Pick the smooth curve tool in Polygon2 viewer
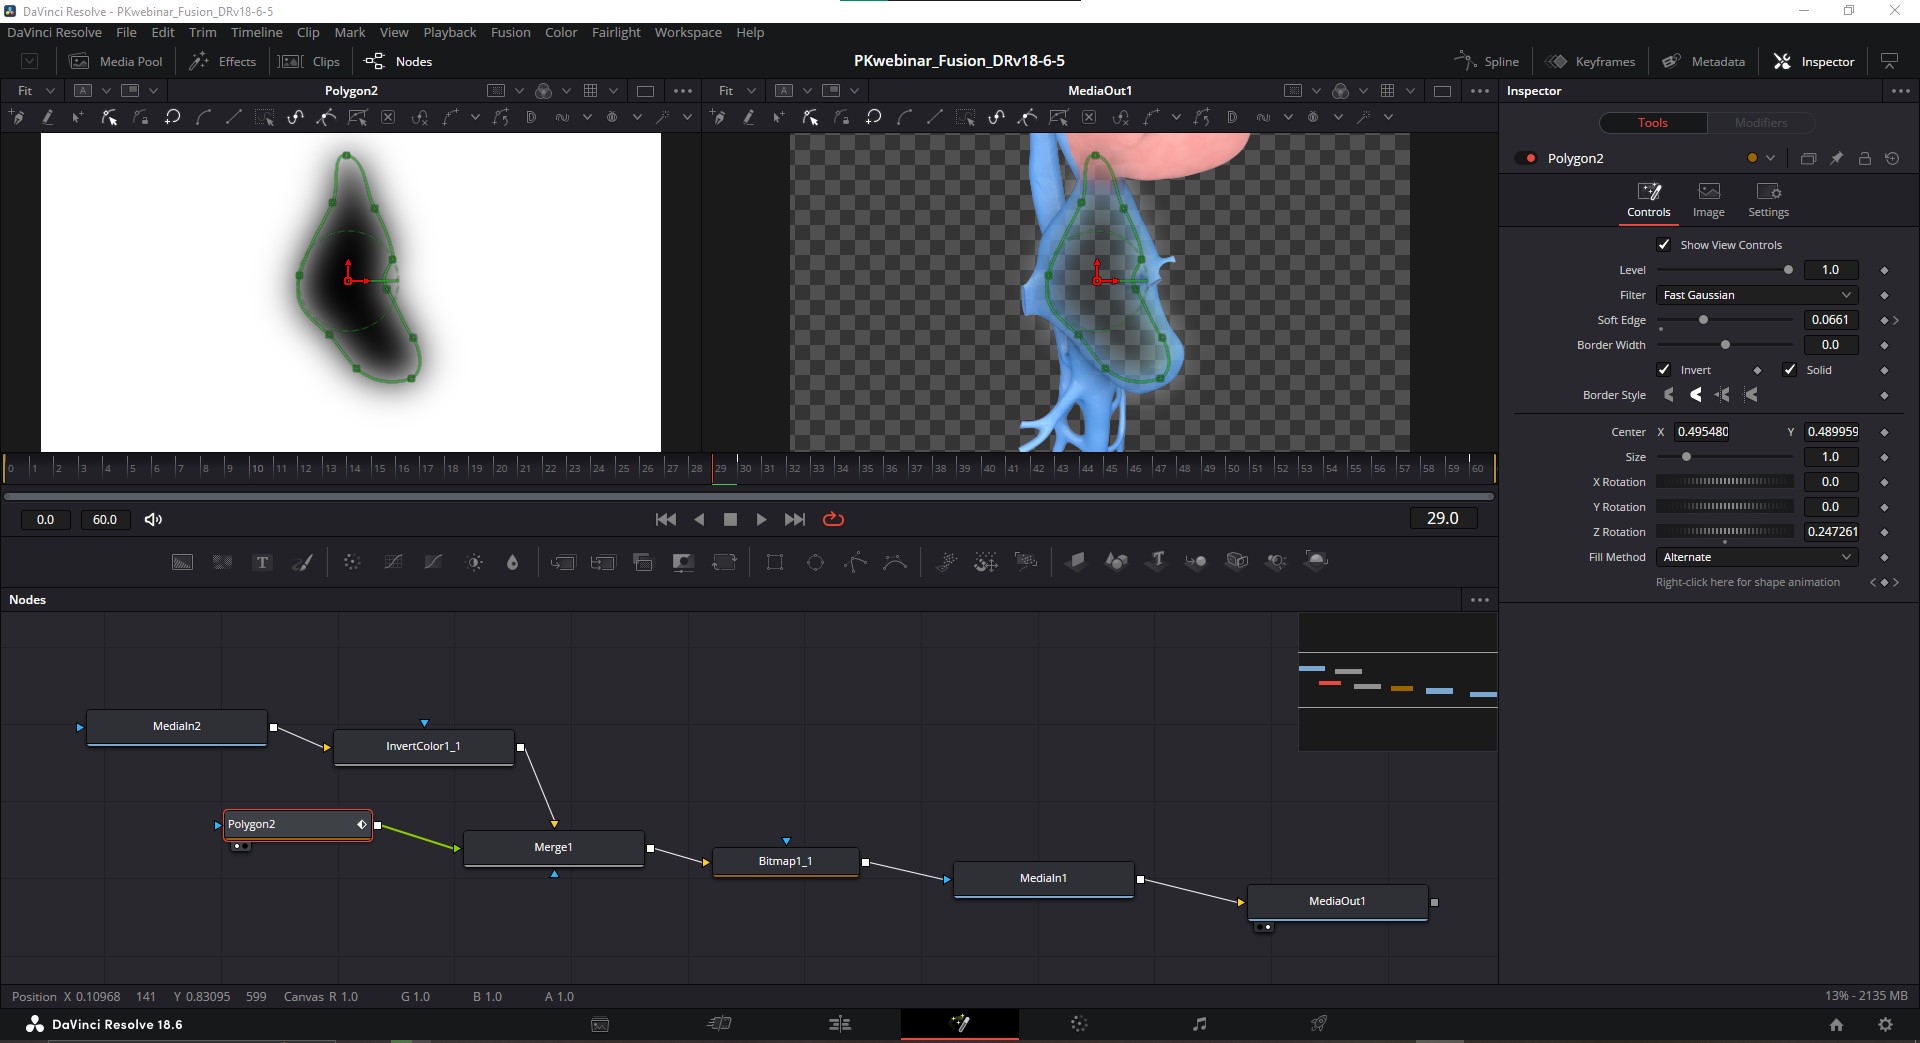1920x1043 pixels. coord(203,117)
